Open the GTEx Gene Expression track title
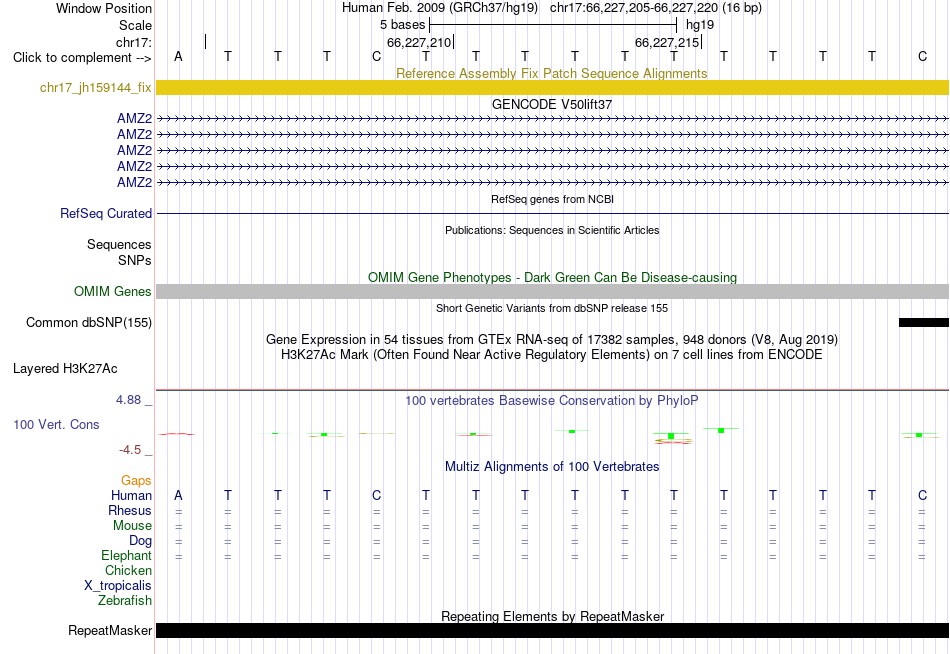950x654 pixels. (x=552, y=339)
